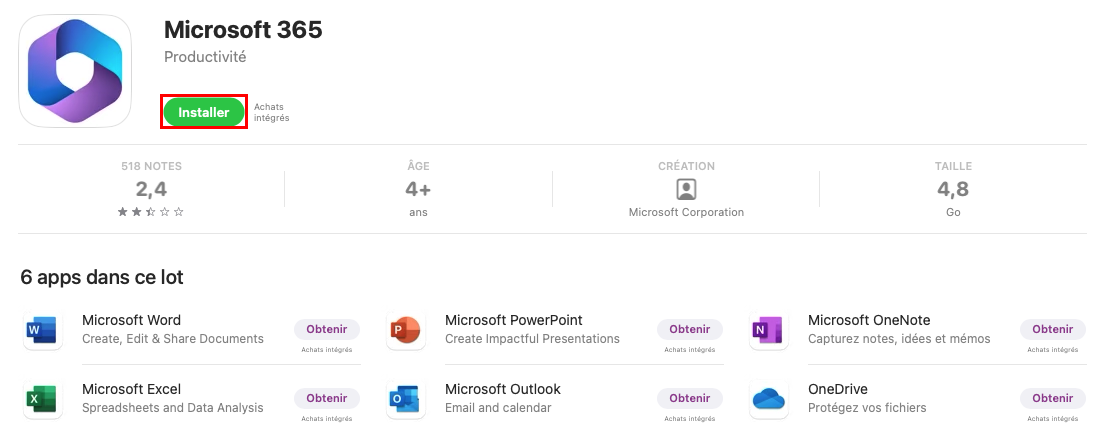Click the 4,8 size value
This screenshot has height=434, width=1107.
953,189
